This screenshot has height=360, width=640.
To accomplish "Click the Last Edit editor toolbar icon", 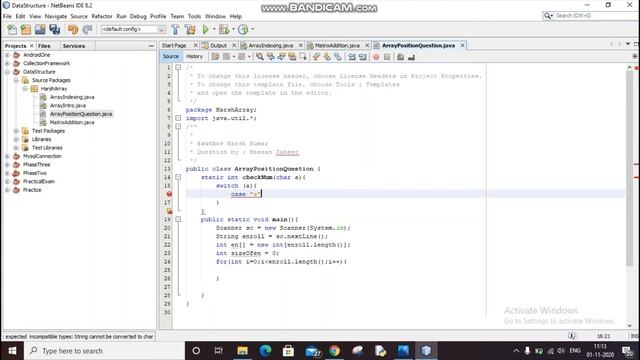I will (x=215, y=57).
